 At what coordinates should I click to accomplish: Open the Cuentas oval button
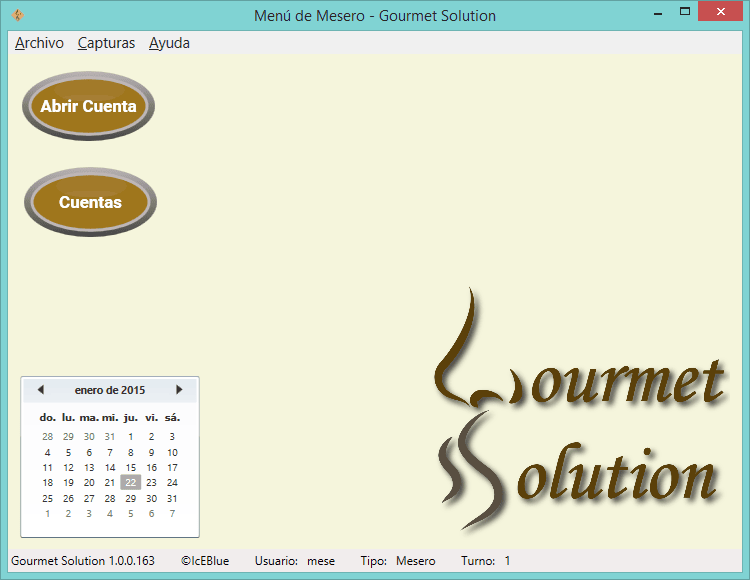90,202
